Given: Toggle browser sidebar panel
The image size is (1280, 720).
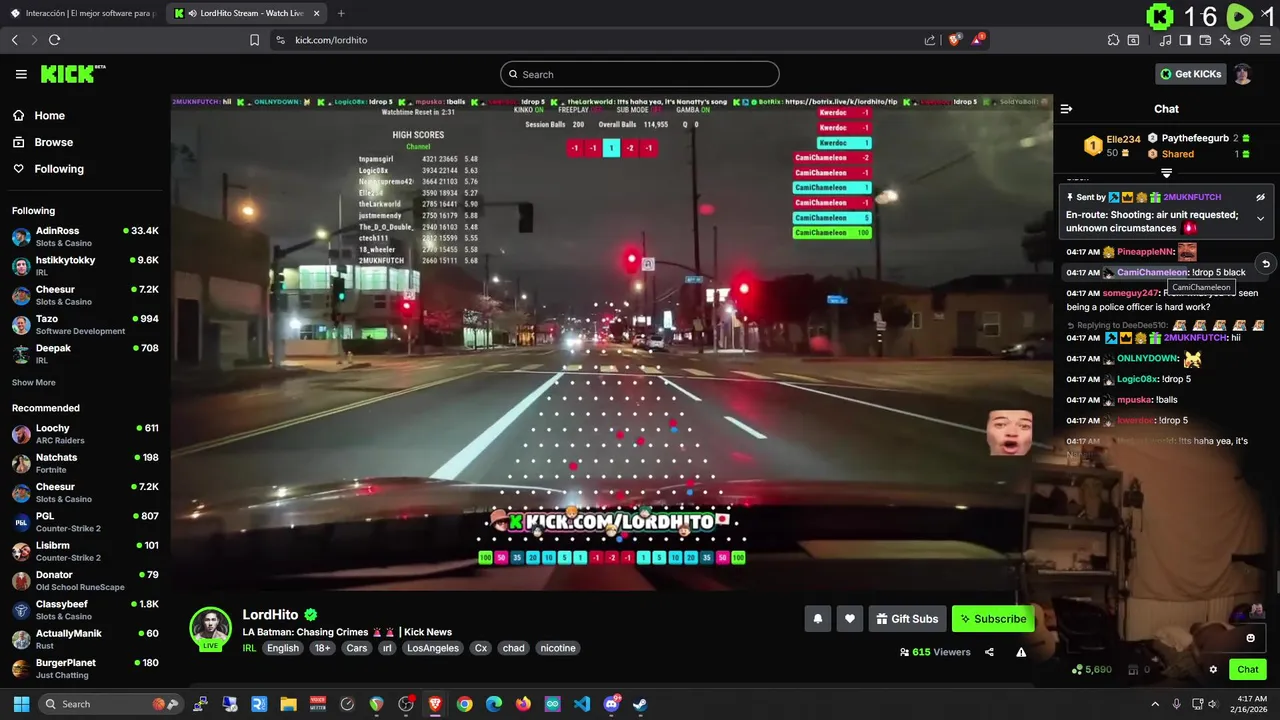Looking at the screenshot, I should pos(1185,40).
